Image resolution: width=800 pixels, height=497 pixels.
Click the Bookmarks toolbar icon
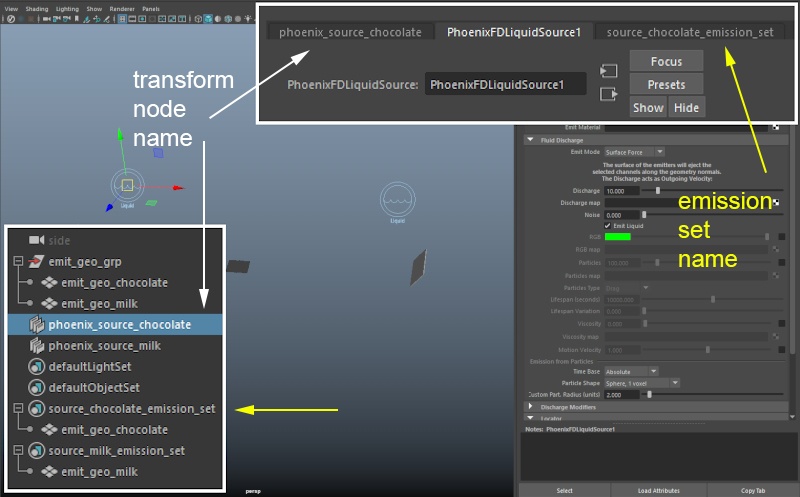pyautogui.click(x=77, y=19)
